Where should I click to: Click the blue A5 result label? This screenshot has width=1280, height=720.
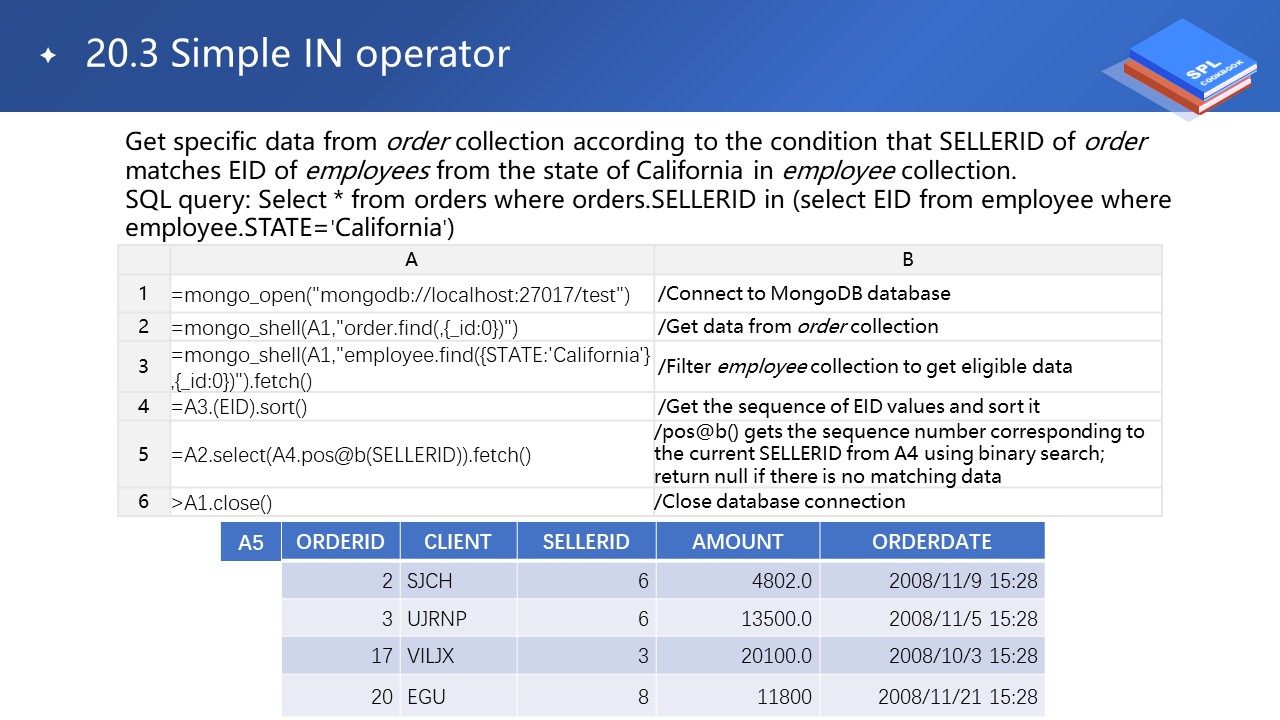pyautogui.click(x=251, y=542)
